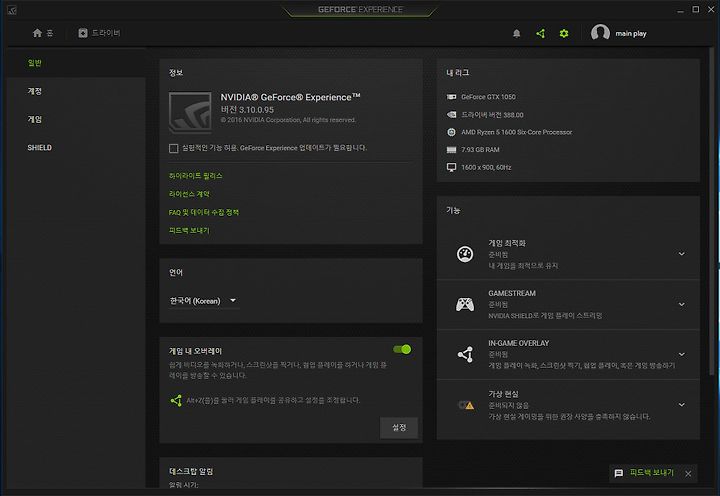
Task: Open FAQ and data collection policy link
Action: click(204, 212)
